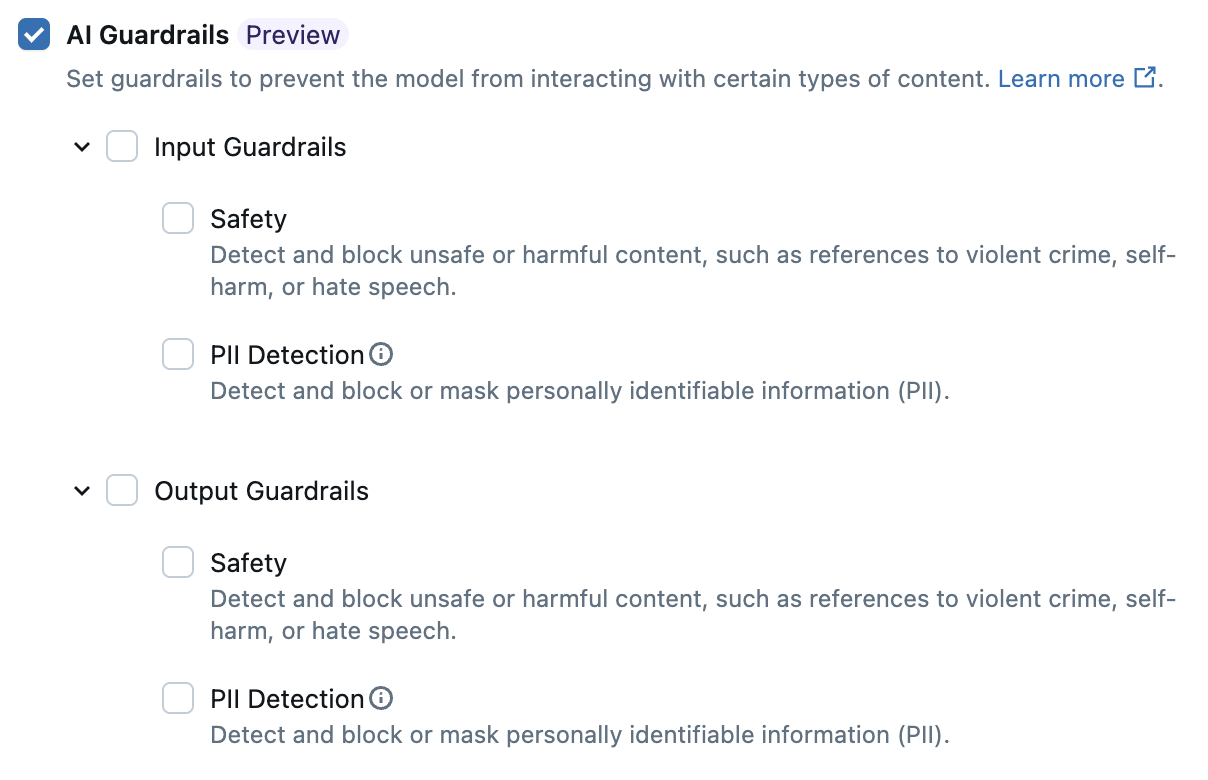Click the external link icon after Learn more

coord(1143,78)
